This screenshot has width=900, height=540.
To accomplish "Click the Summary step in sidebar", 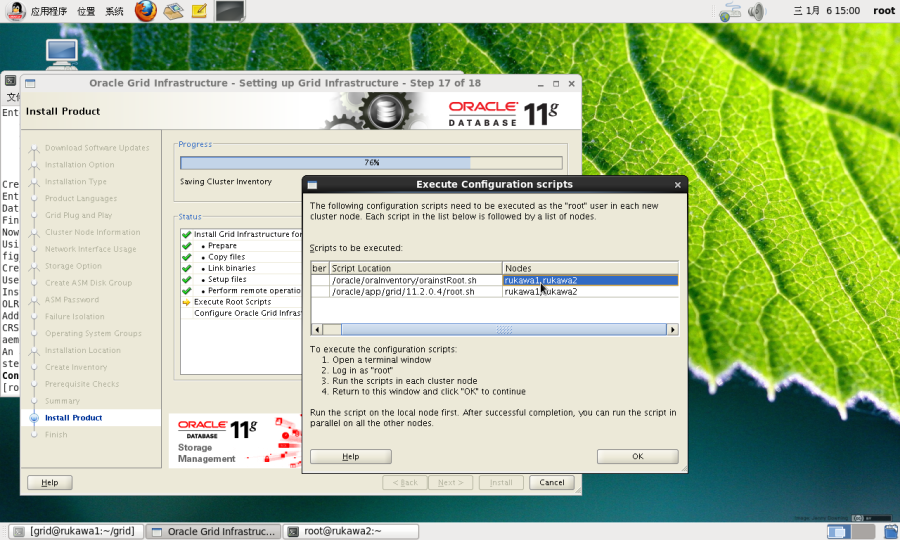I will [x=62, y=401].
